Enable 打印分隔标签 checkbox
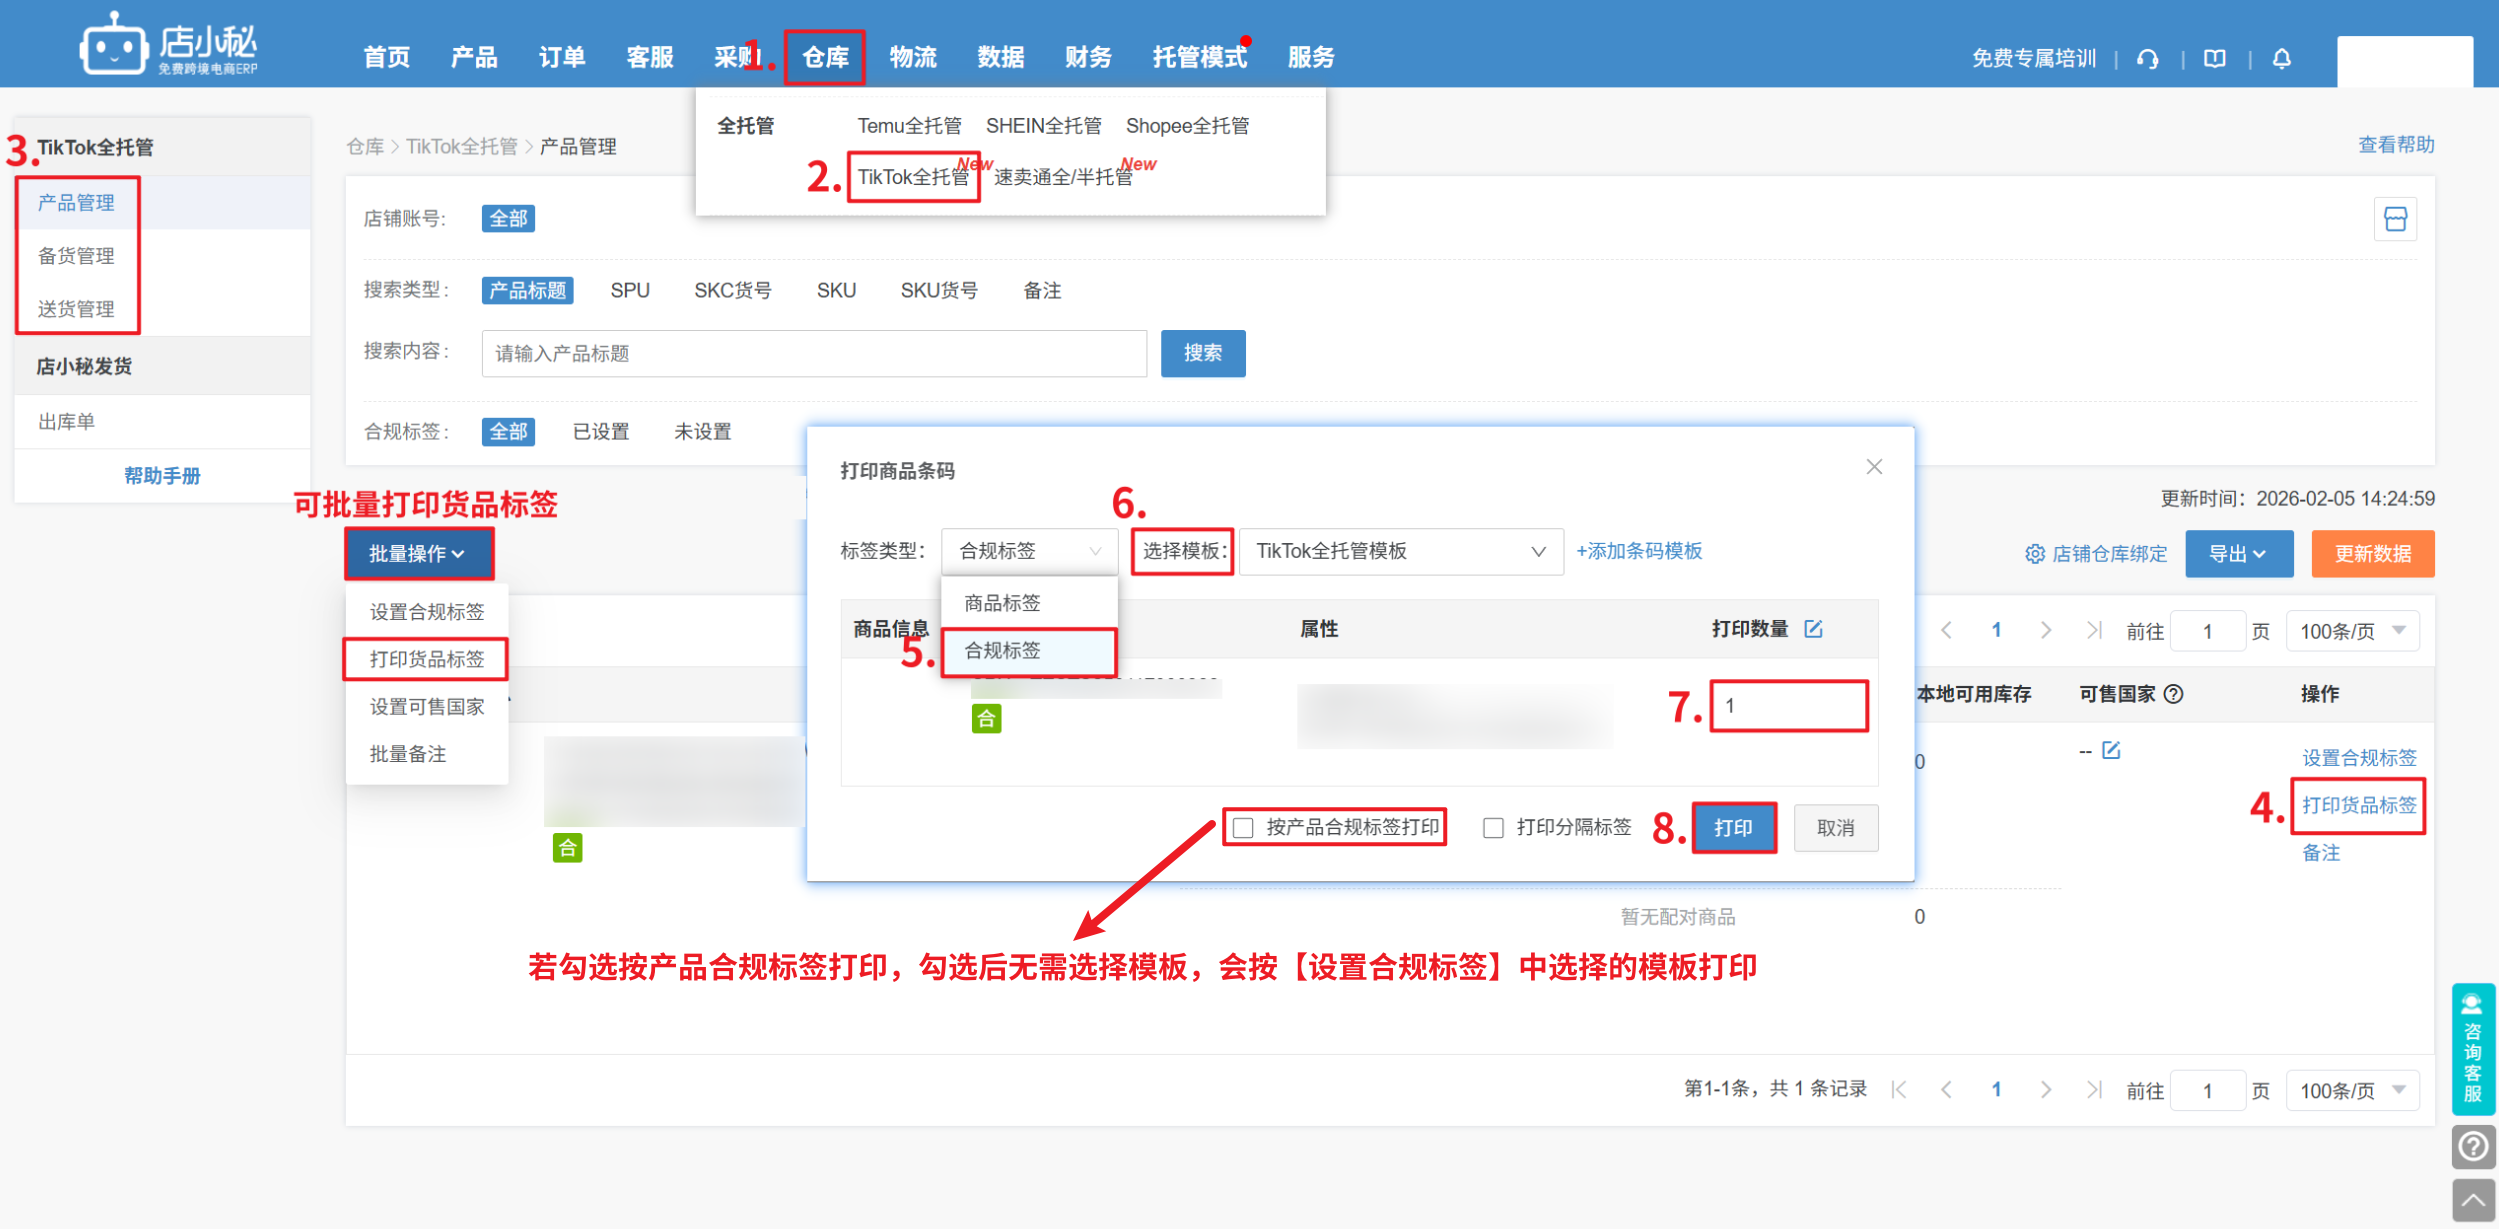Viewport: 2499px width, 1229px height. click(x=1493, y=828)
